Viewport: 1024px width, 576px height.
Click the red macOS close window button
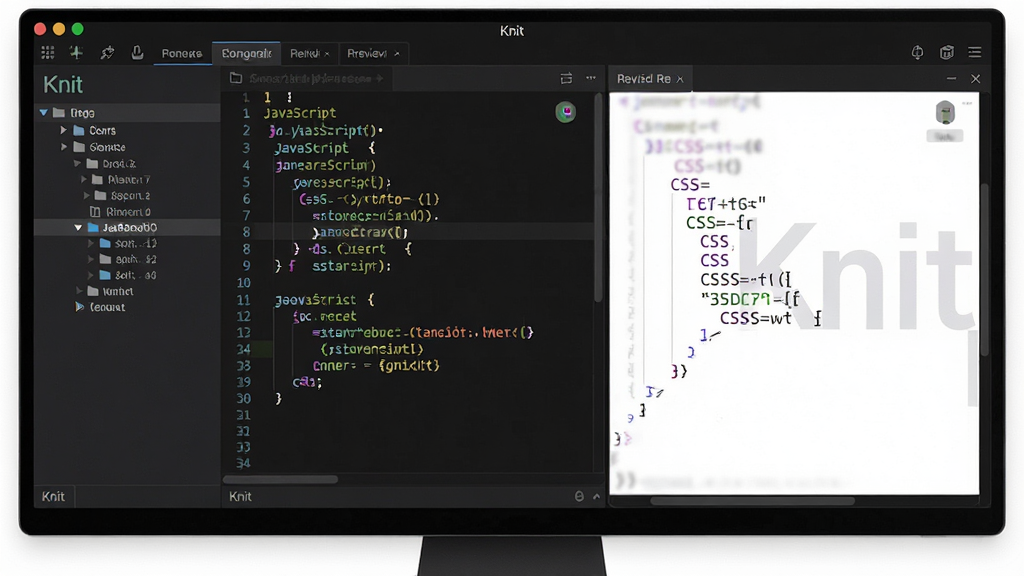40,29
